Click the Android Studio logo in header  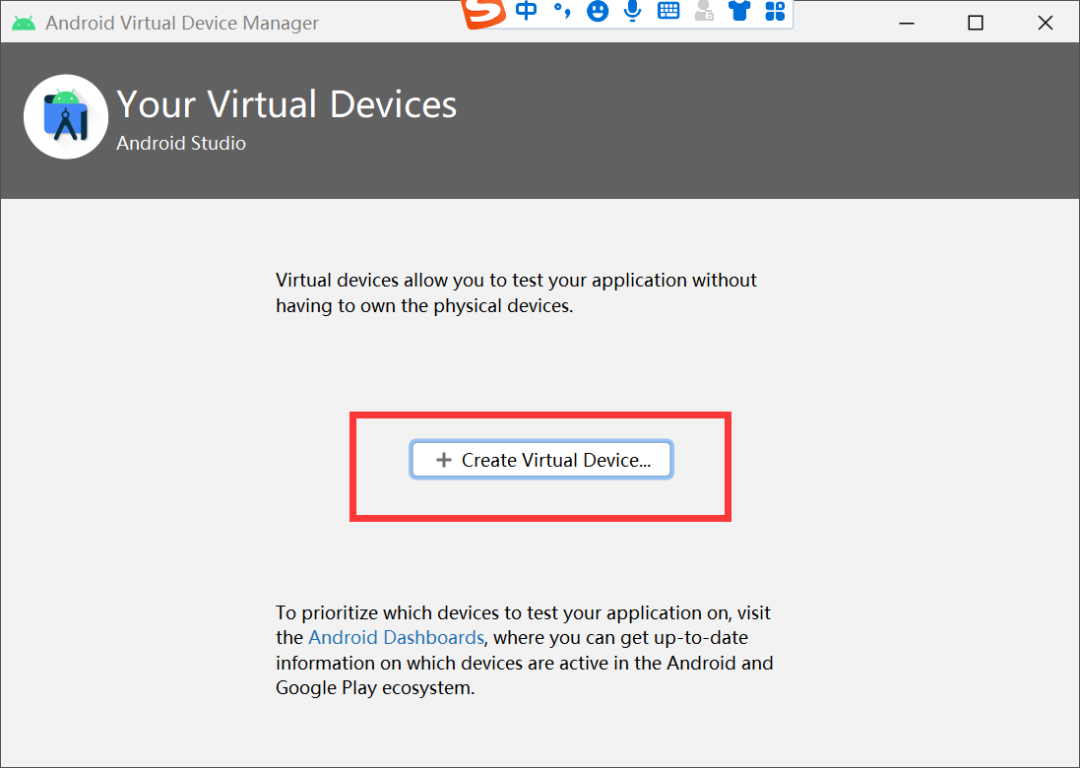click(65, 117)
